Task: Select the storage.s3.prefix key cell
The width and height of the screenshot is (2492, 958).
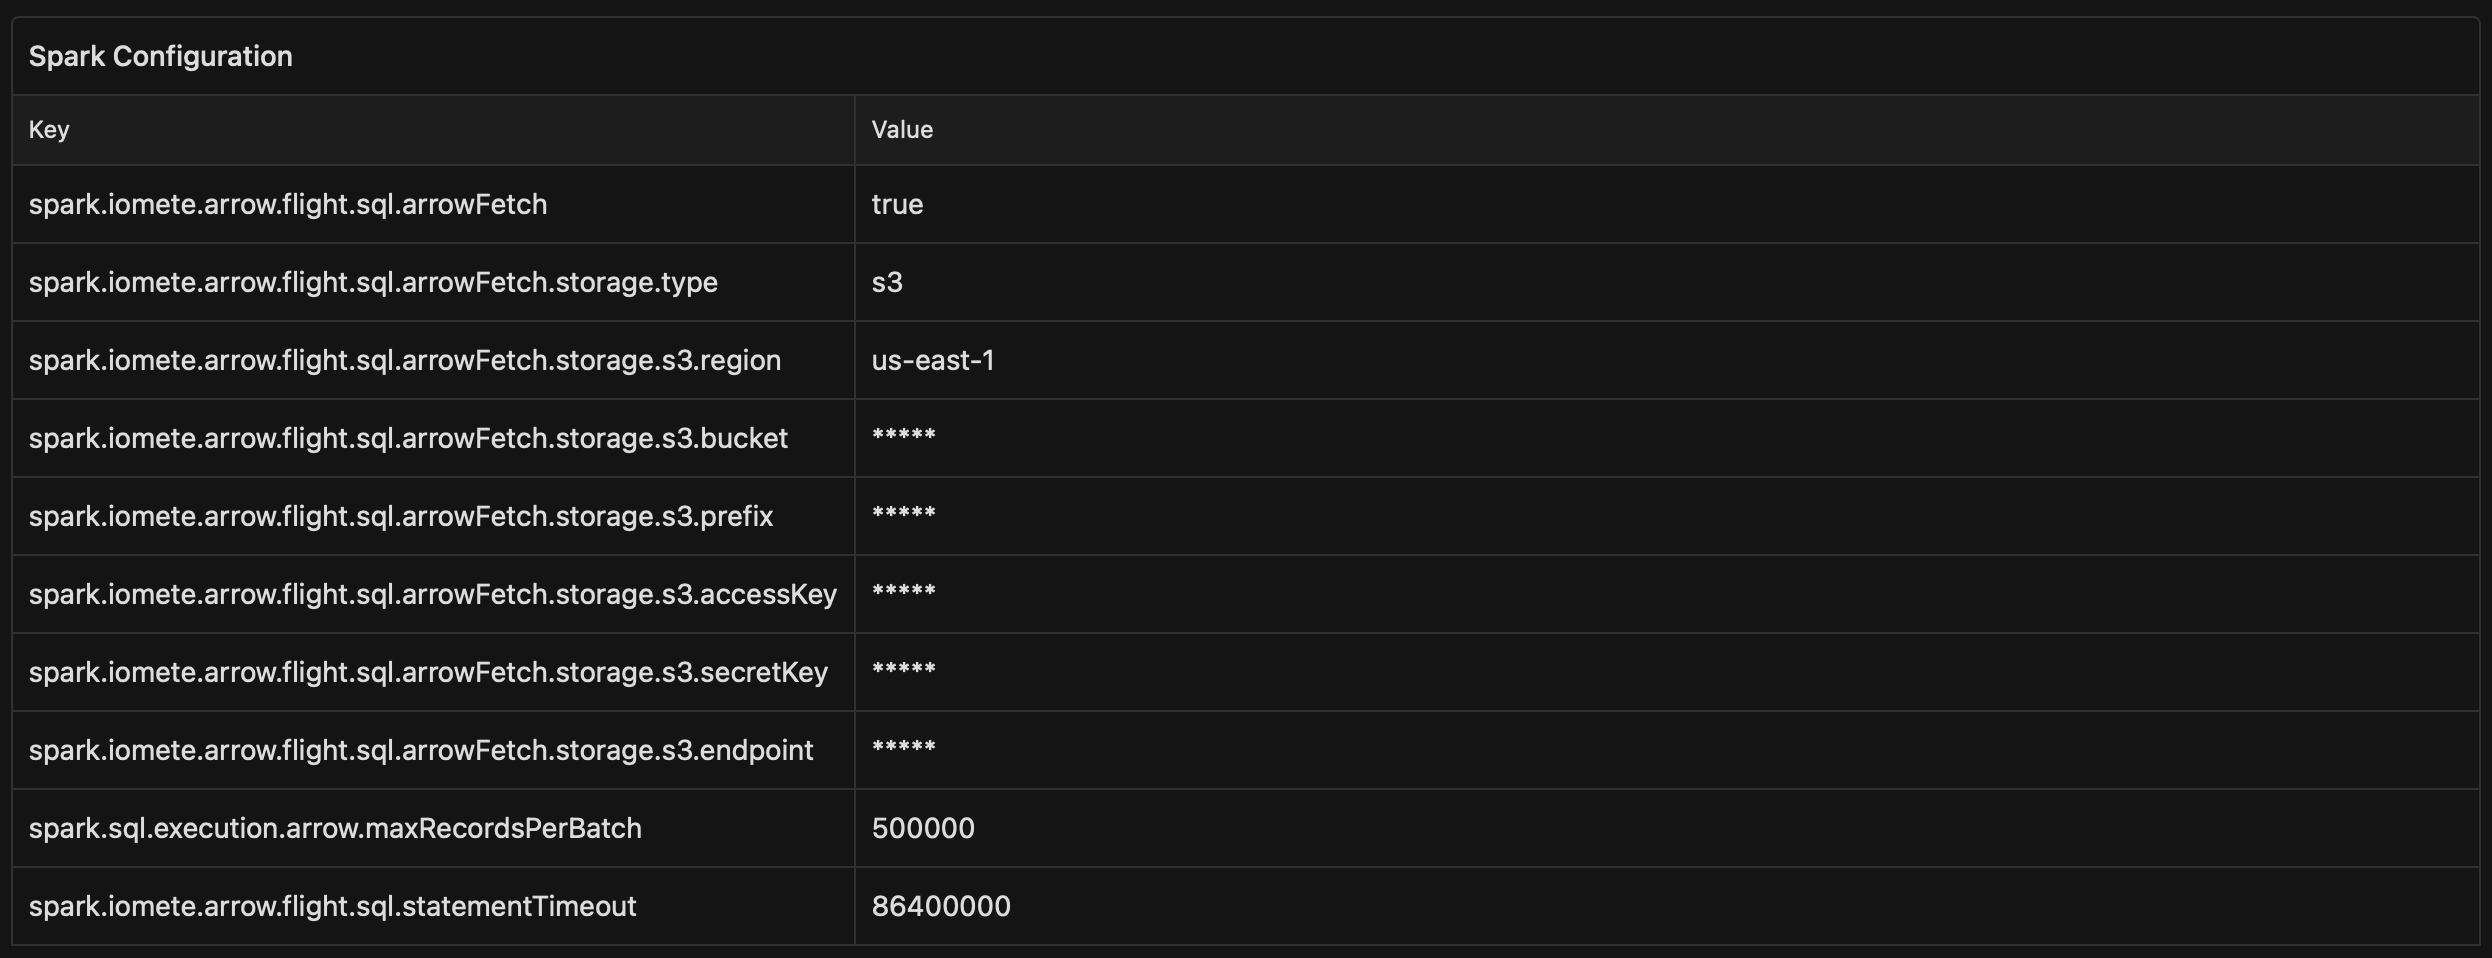Action: click(x=401, y=516)
